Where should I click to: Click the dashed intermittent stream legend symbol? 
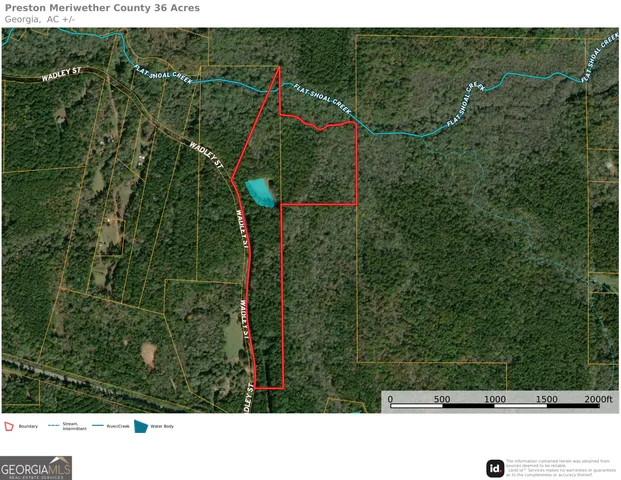coord(54,426)
